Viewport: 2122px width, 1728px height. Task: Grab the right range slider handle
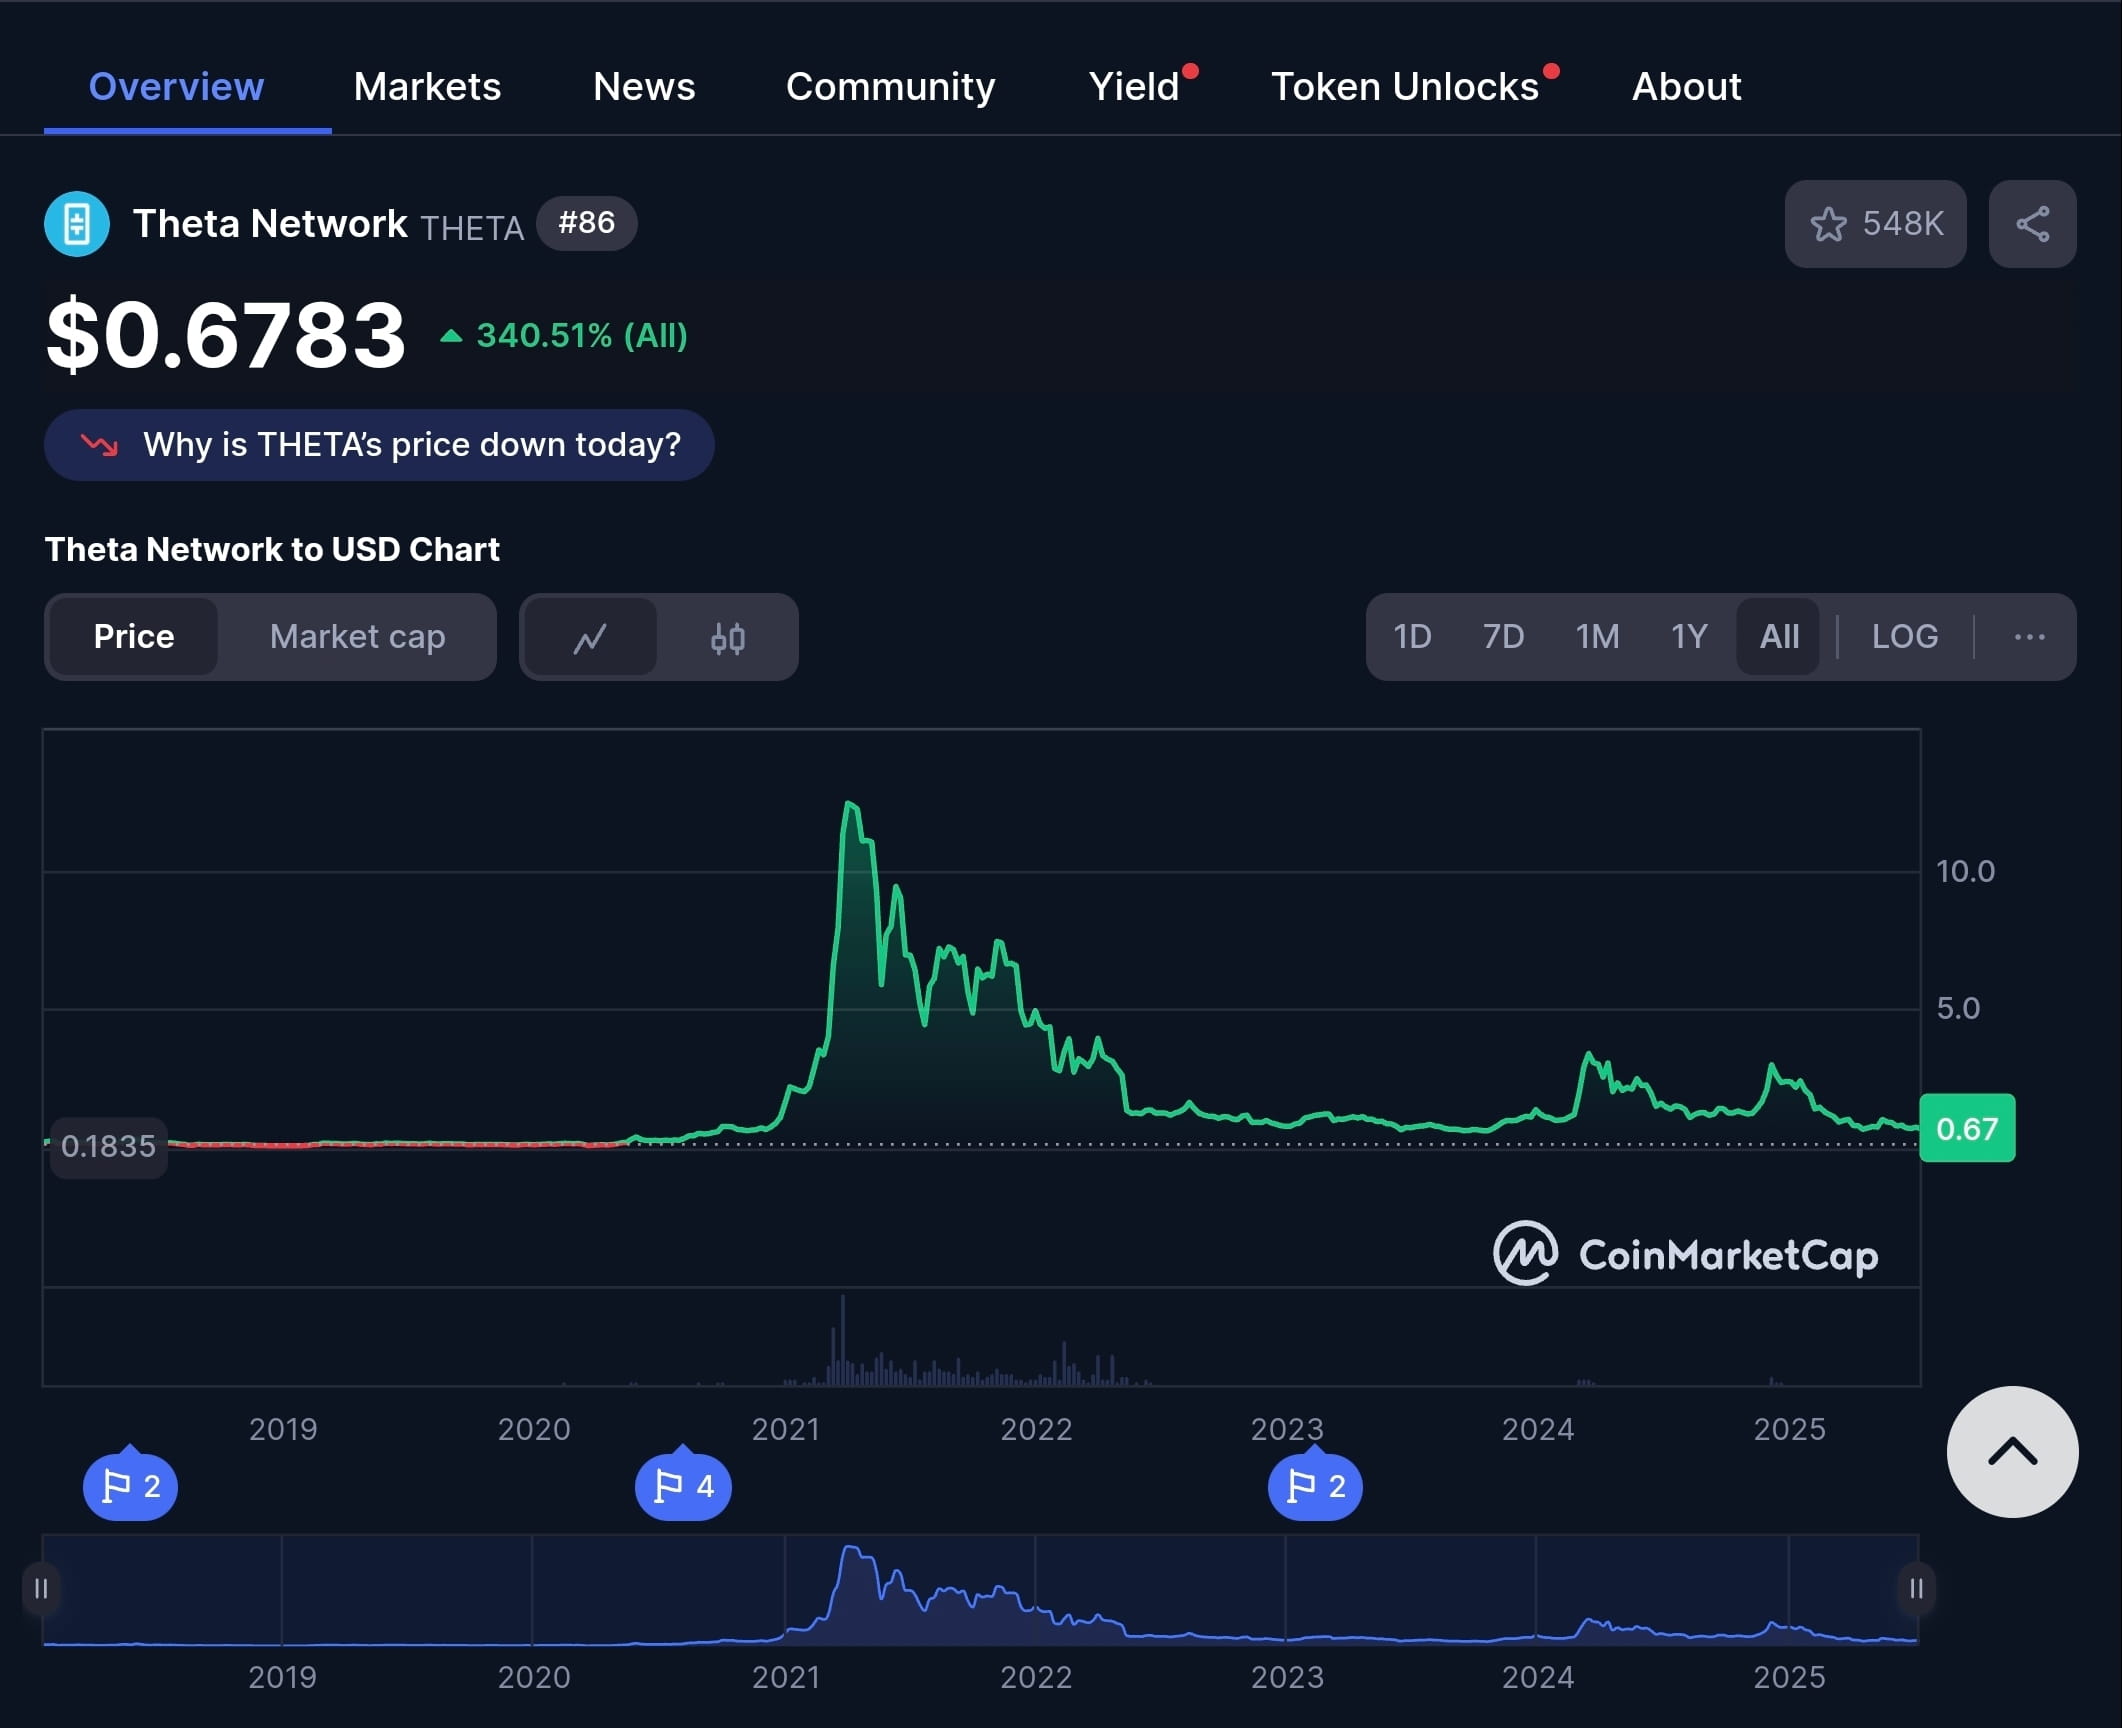1915,1588
